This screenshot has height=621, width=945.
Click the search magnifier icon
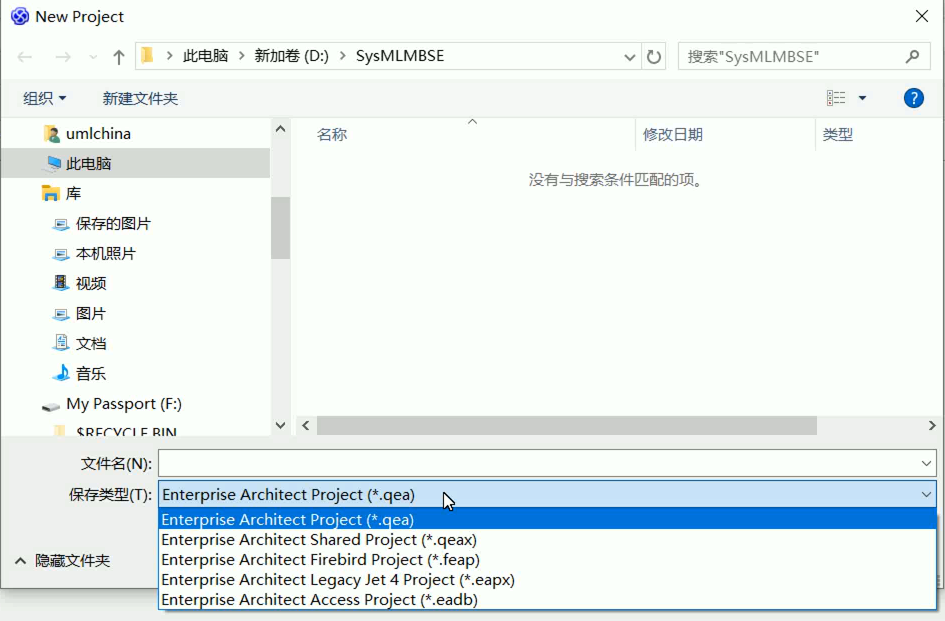[x=912, y=57]
